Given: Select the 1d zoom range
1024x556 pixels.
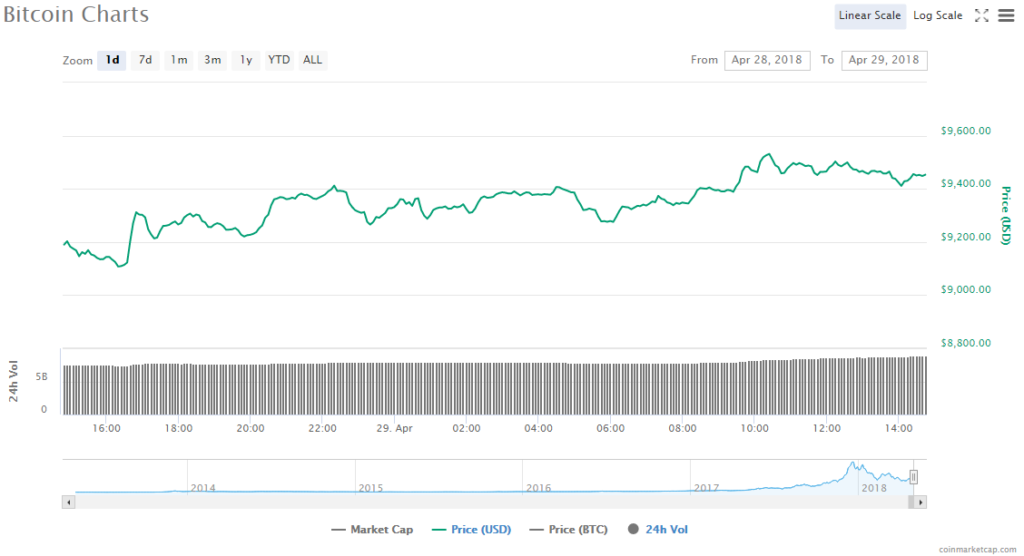Looking at the screenshot, I should 113,60.
